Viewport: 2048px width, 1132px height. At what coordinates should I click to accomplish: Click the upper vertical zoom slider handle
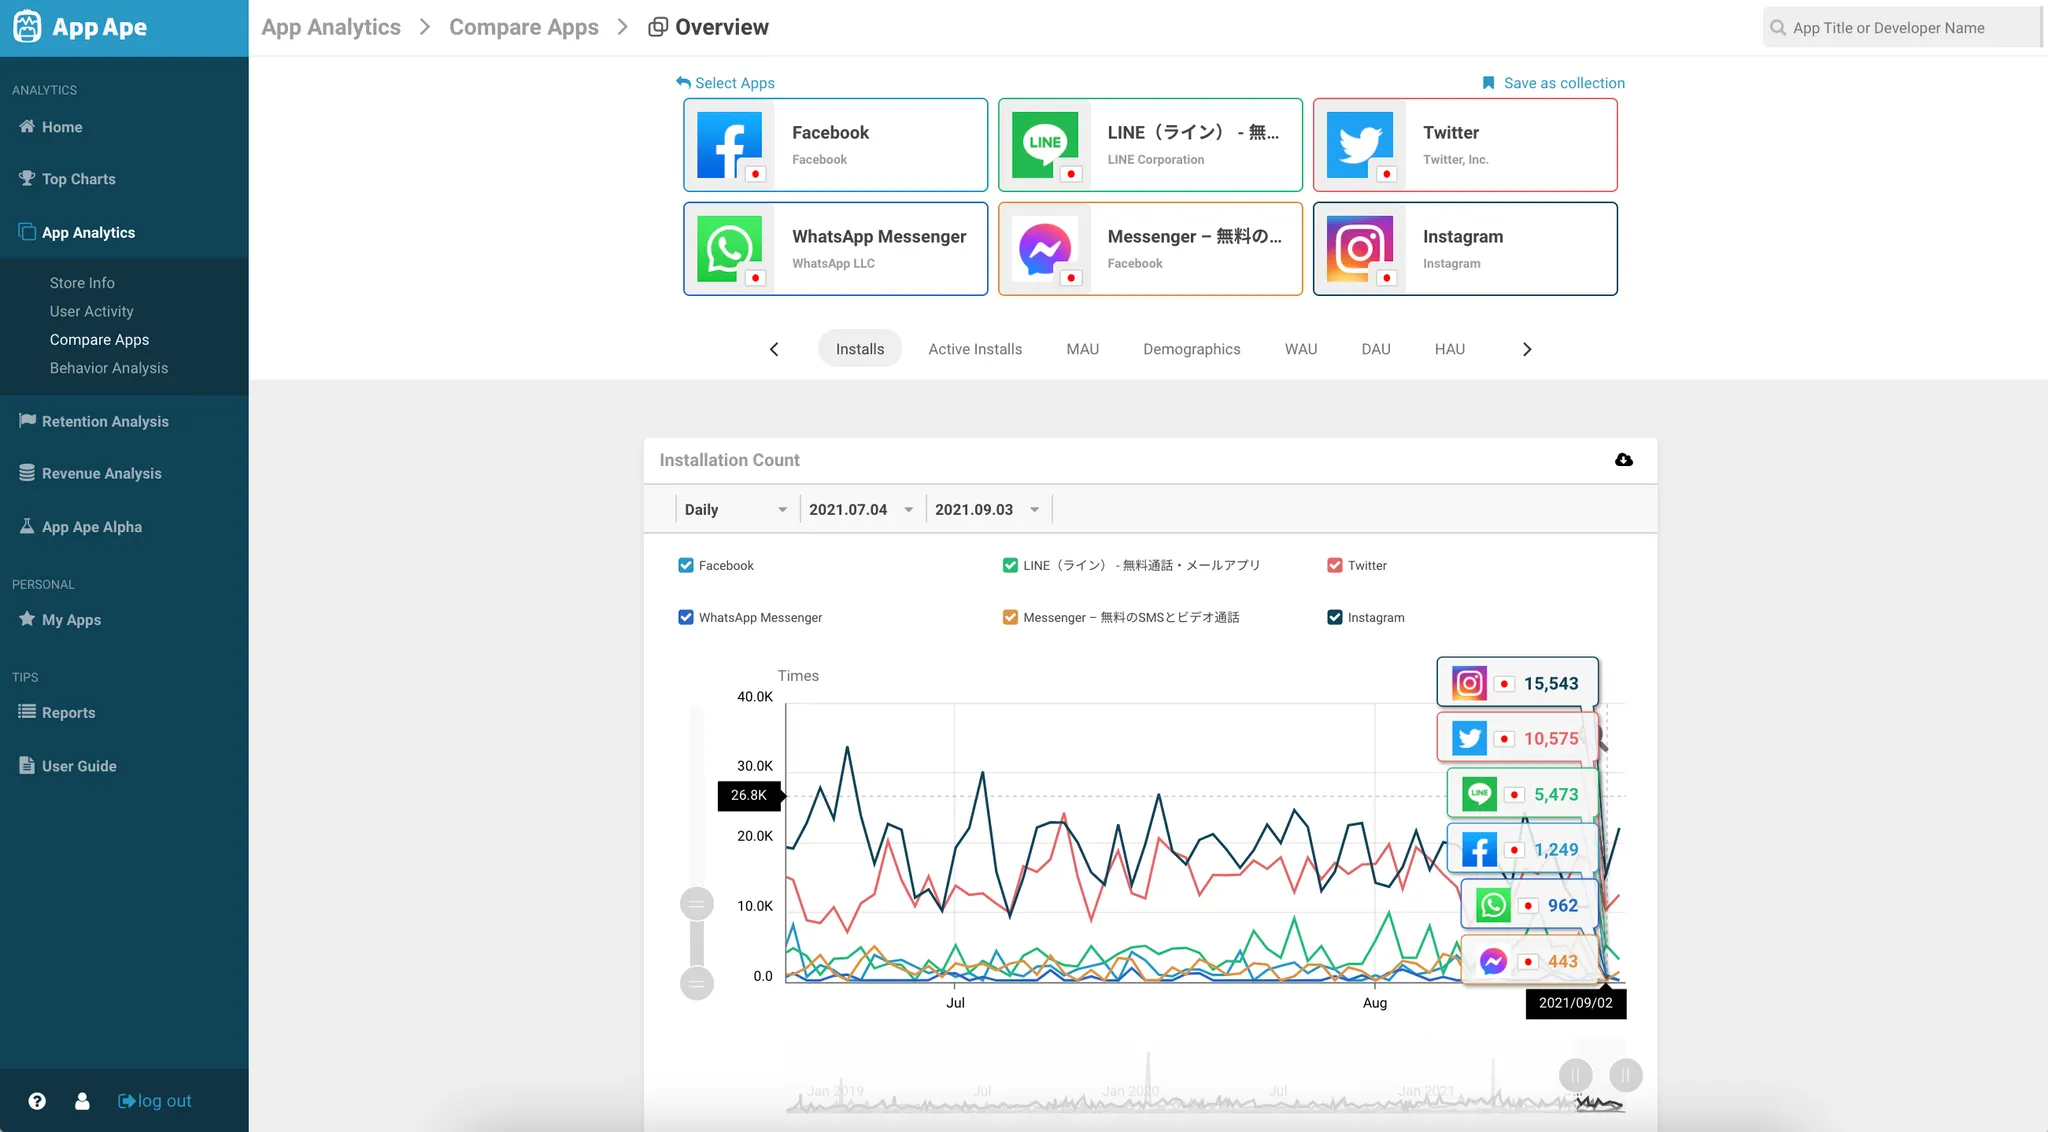(x=697, y=904)
